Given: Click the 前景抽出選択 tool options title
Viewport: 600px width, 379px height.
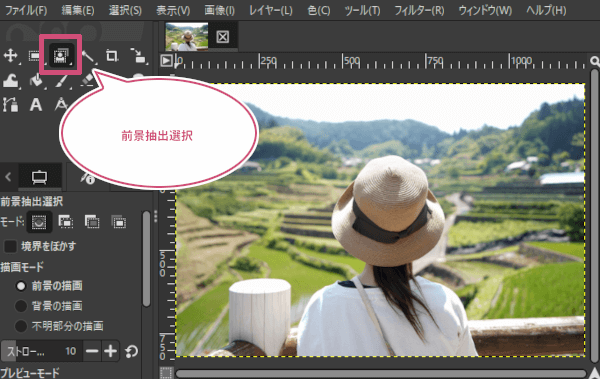Looking at the screenshot, I should pyautogui.click(x=31, y=201).
